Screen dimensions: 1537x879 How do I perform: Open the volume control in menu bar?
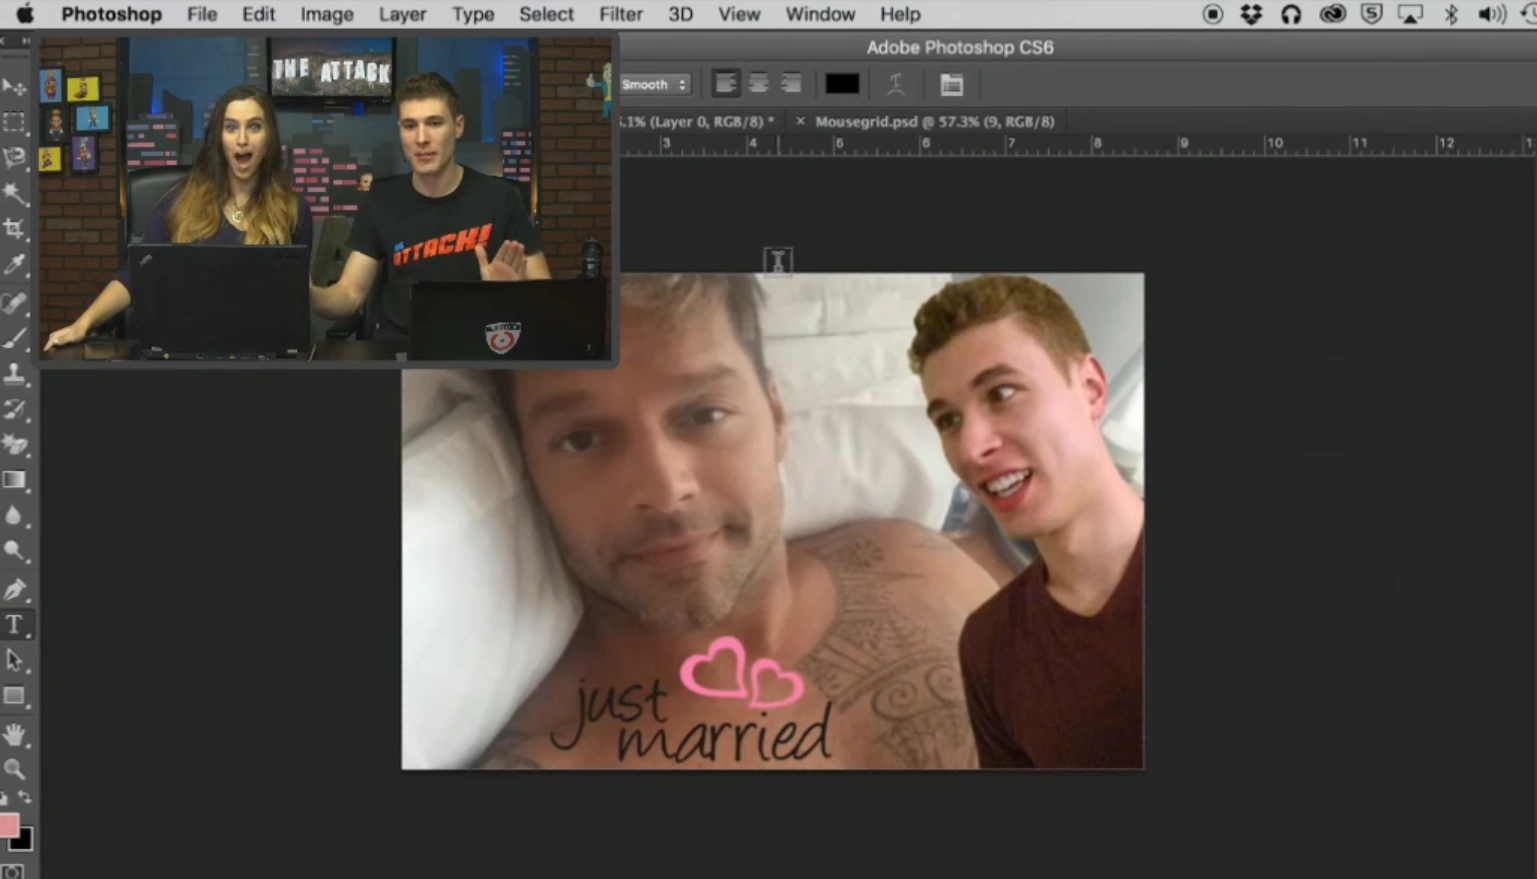coord(1492,14)
